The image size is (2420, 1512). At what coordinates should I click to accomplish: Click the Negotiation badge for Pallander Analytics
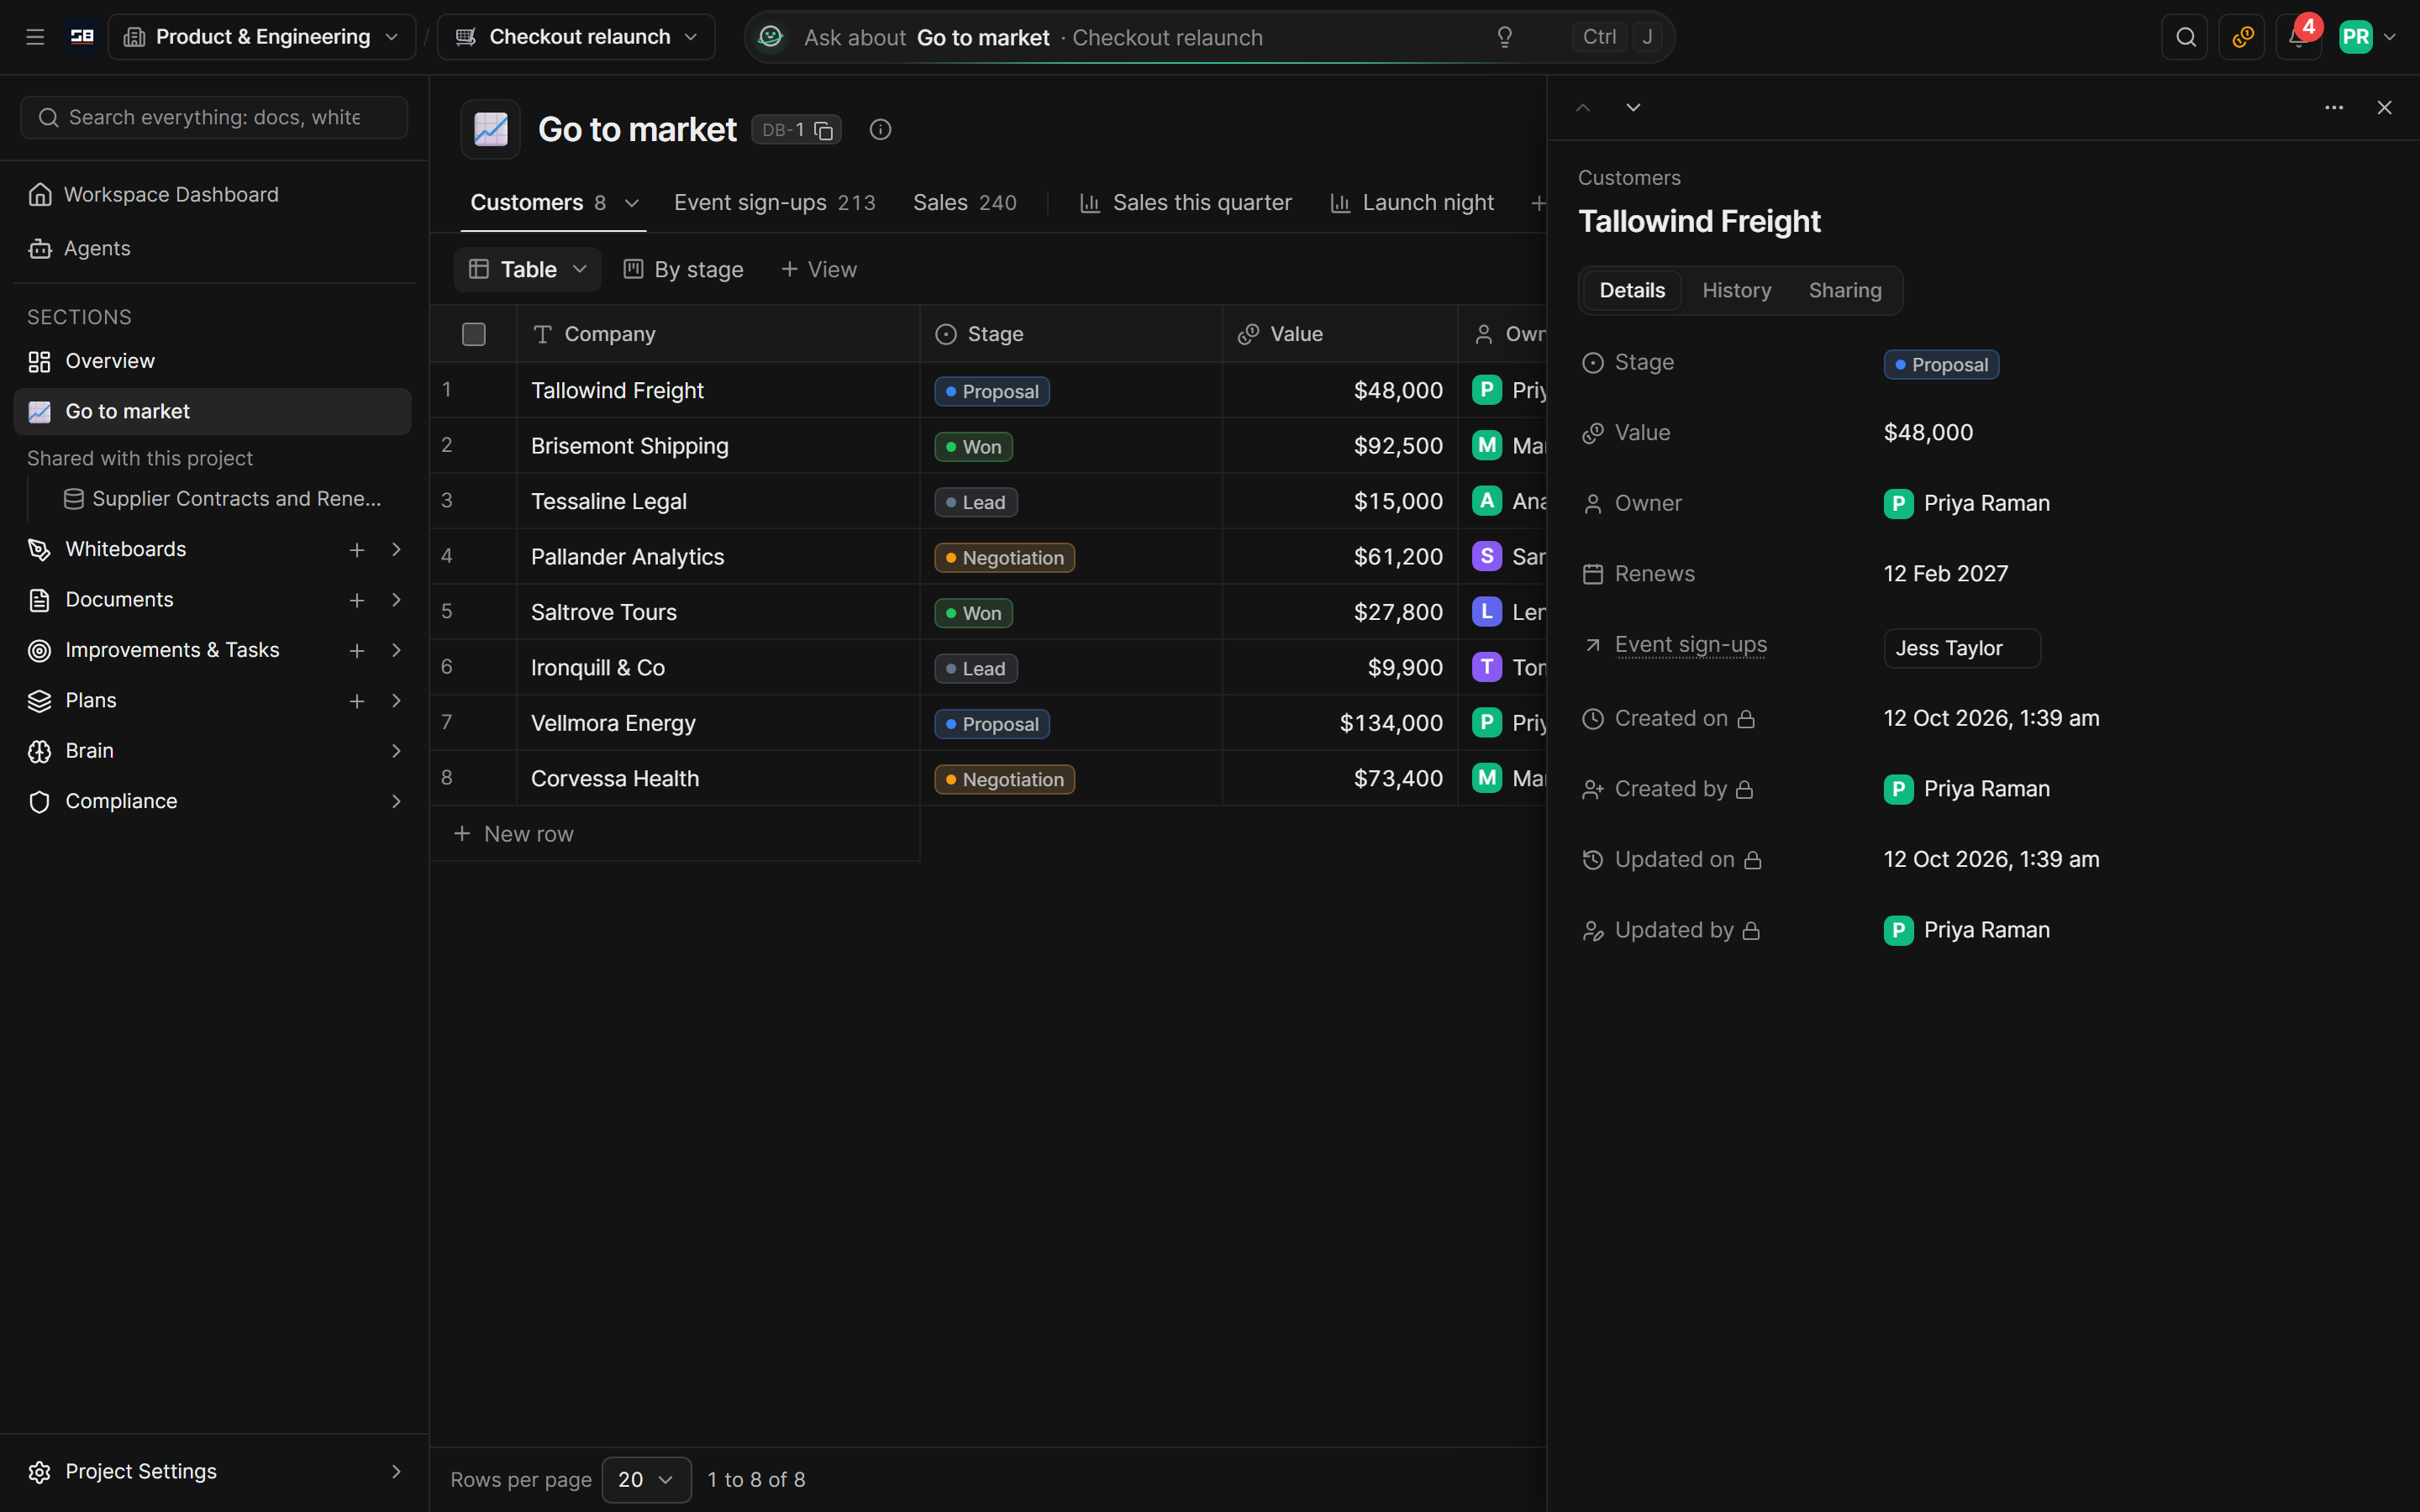coord(1004,557)
